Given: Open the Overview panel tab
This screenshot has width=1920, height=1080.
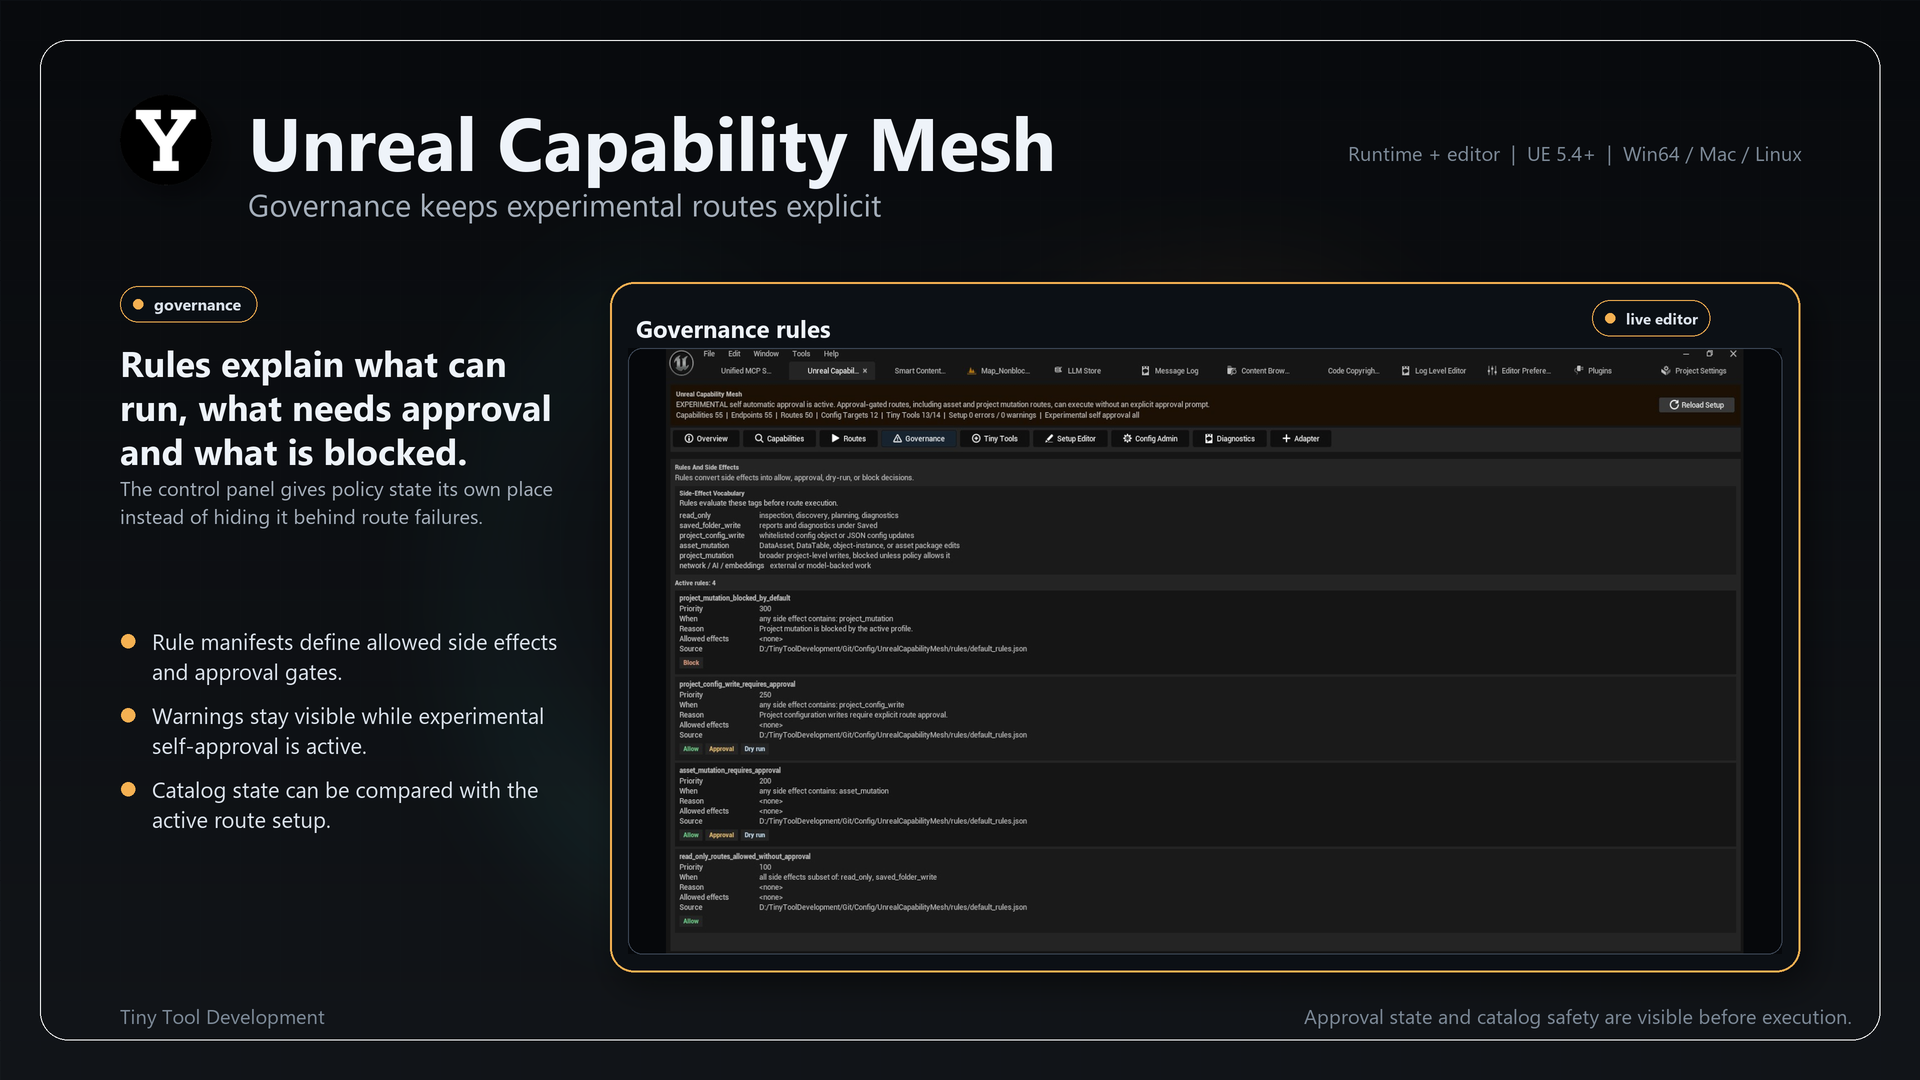Looking at the screenshot, I should click(706, 439).
